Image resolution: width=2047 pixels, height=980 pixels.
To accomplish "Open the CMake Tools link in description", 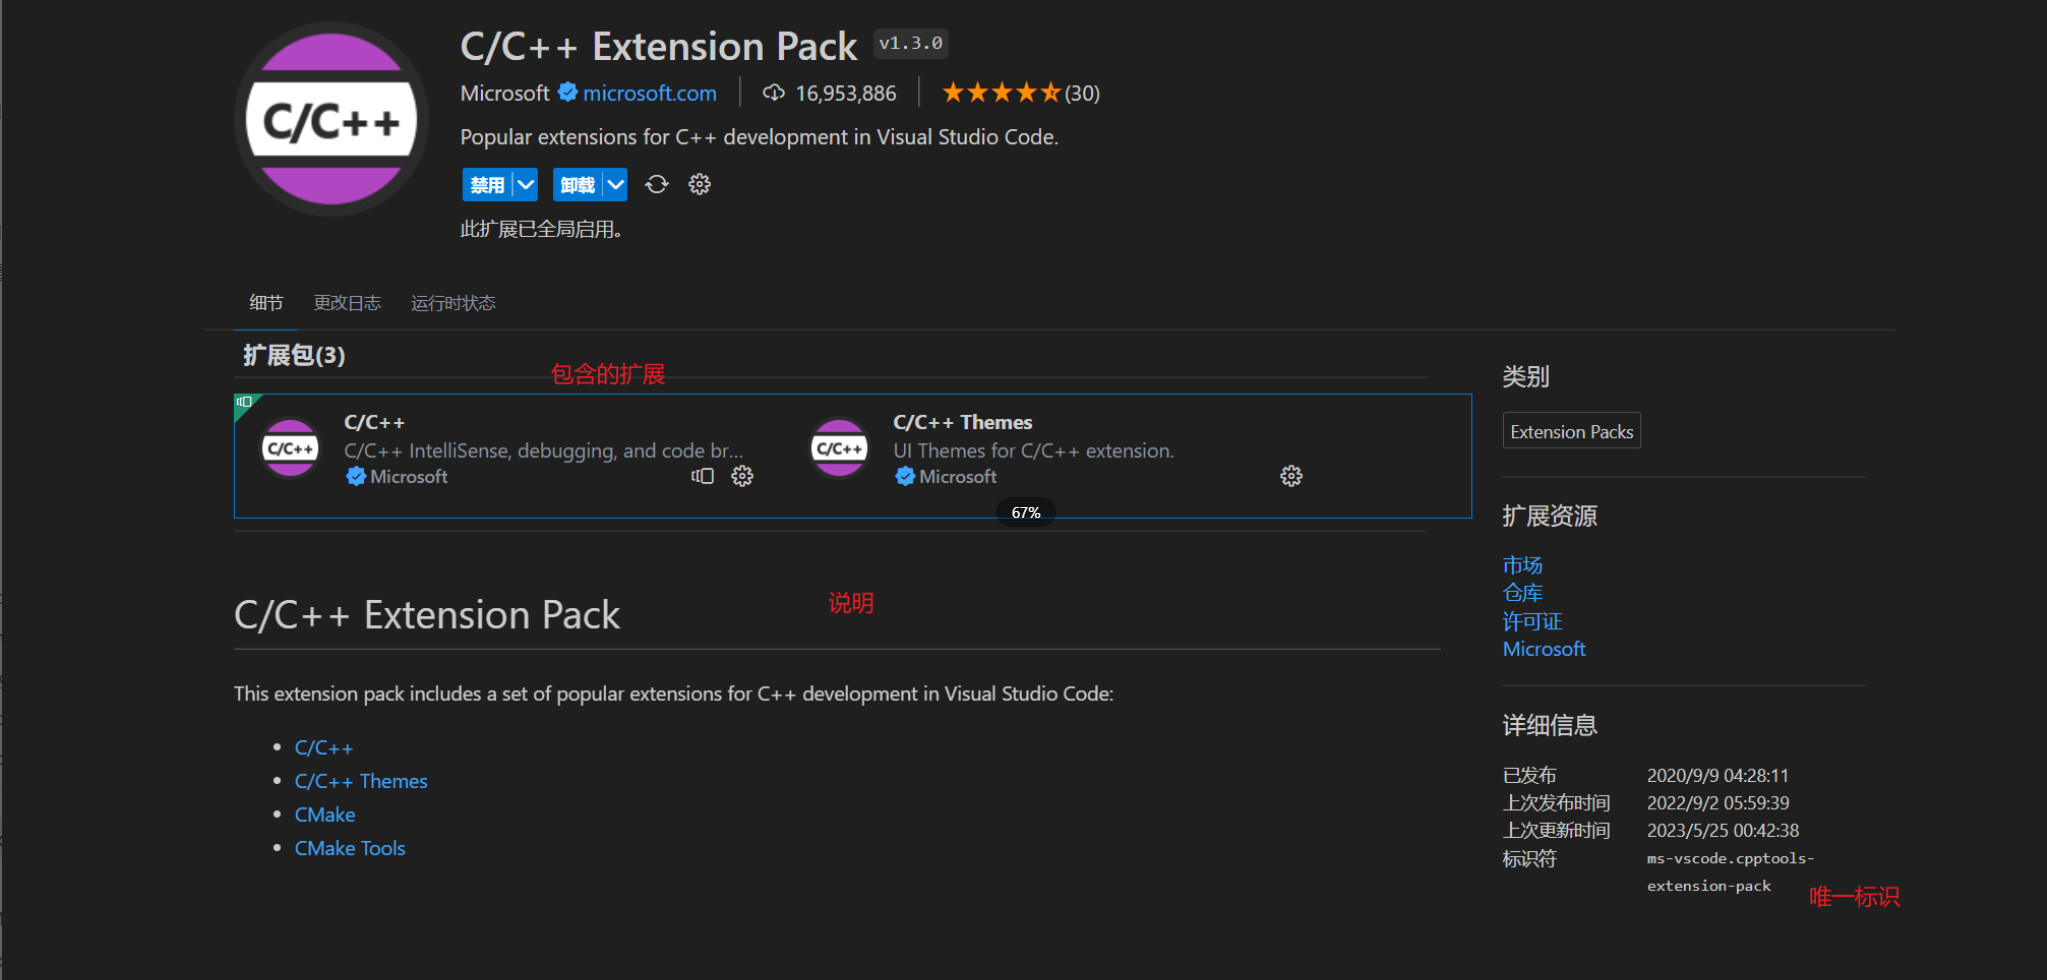I will pyautogui.click(x=350, y=848).
